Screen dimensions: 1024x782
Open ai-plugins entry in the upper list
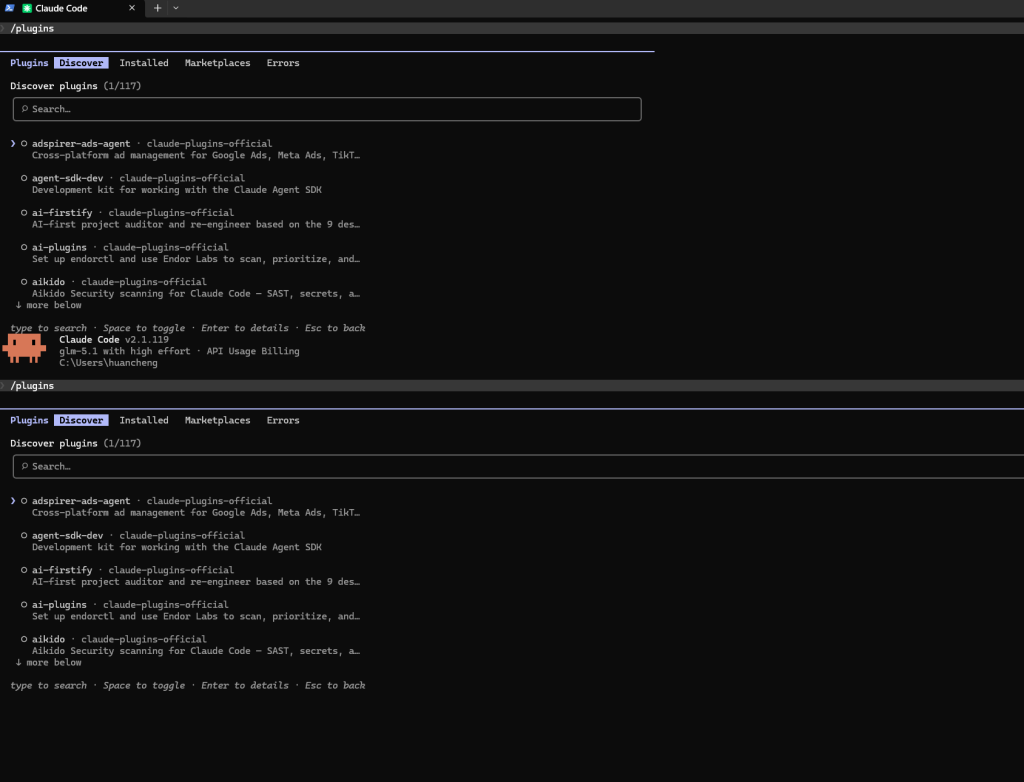point(59,247)
